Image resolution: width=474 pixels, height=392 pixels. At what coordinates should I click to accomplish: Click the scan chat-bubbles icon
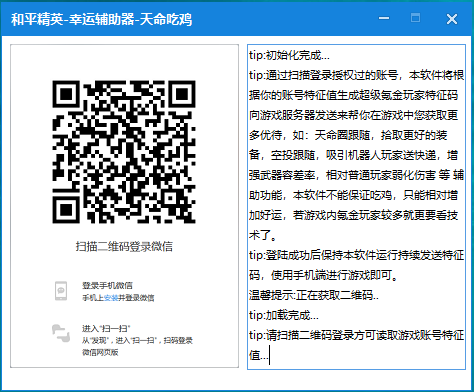61,333
